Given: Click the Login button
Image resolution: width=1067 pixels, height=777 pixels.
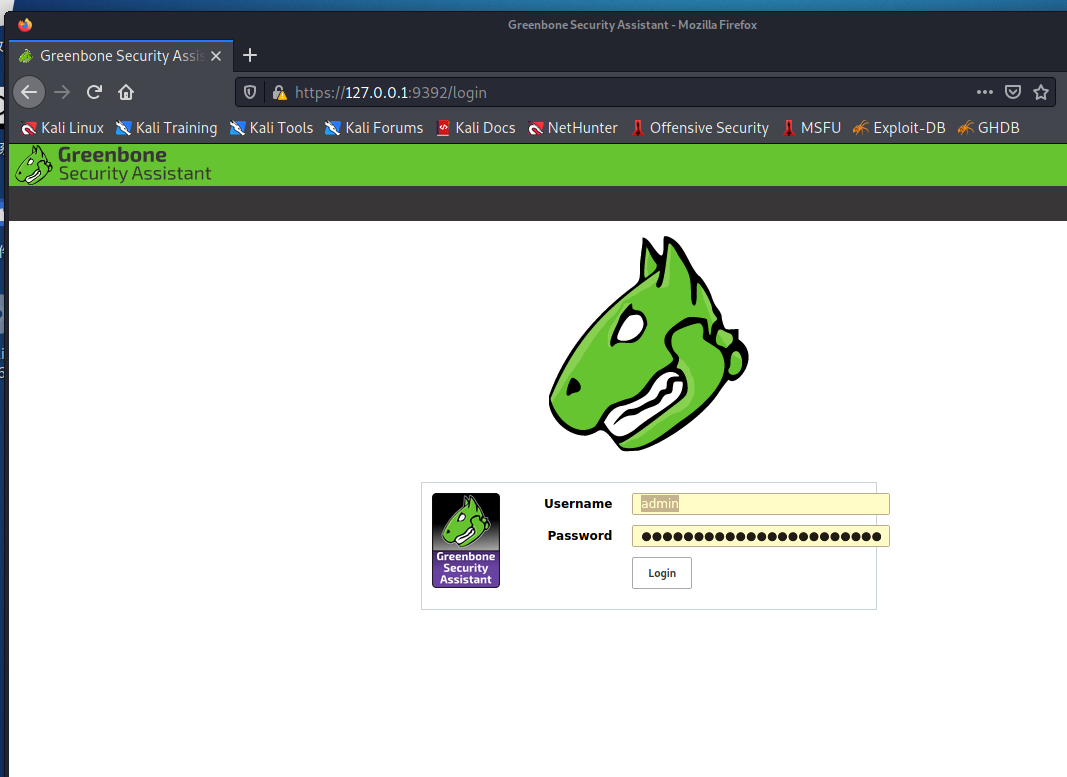Looking at the screenshot, I should 661,573.
